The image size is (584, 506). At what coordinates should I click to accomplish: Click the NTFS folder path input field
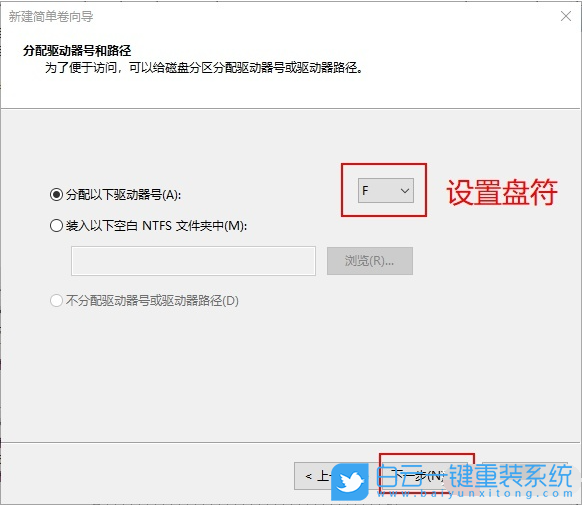pyautogui.click(x=193, y=261)
